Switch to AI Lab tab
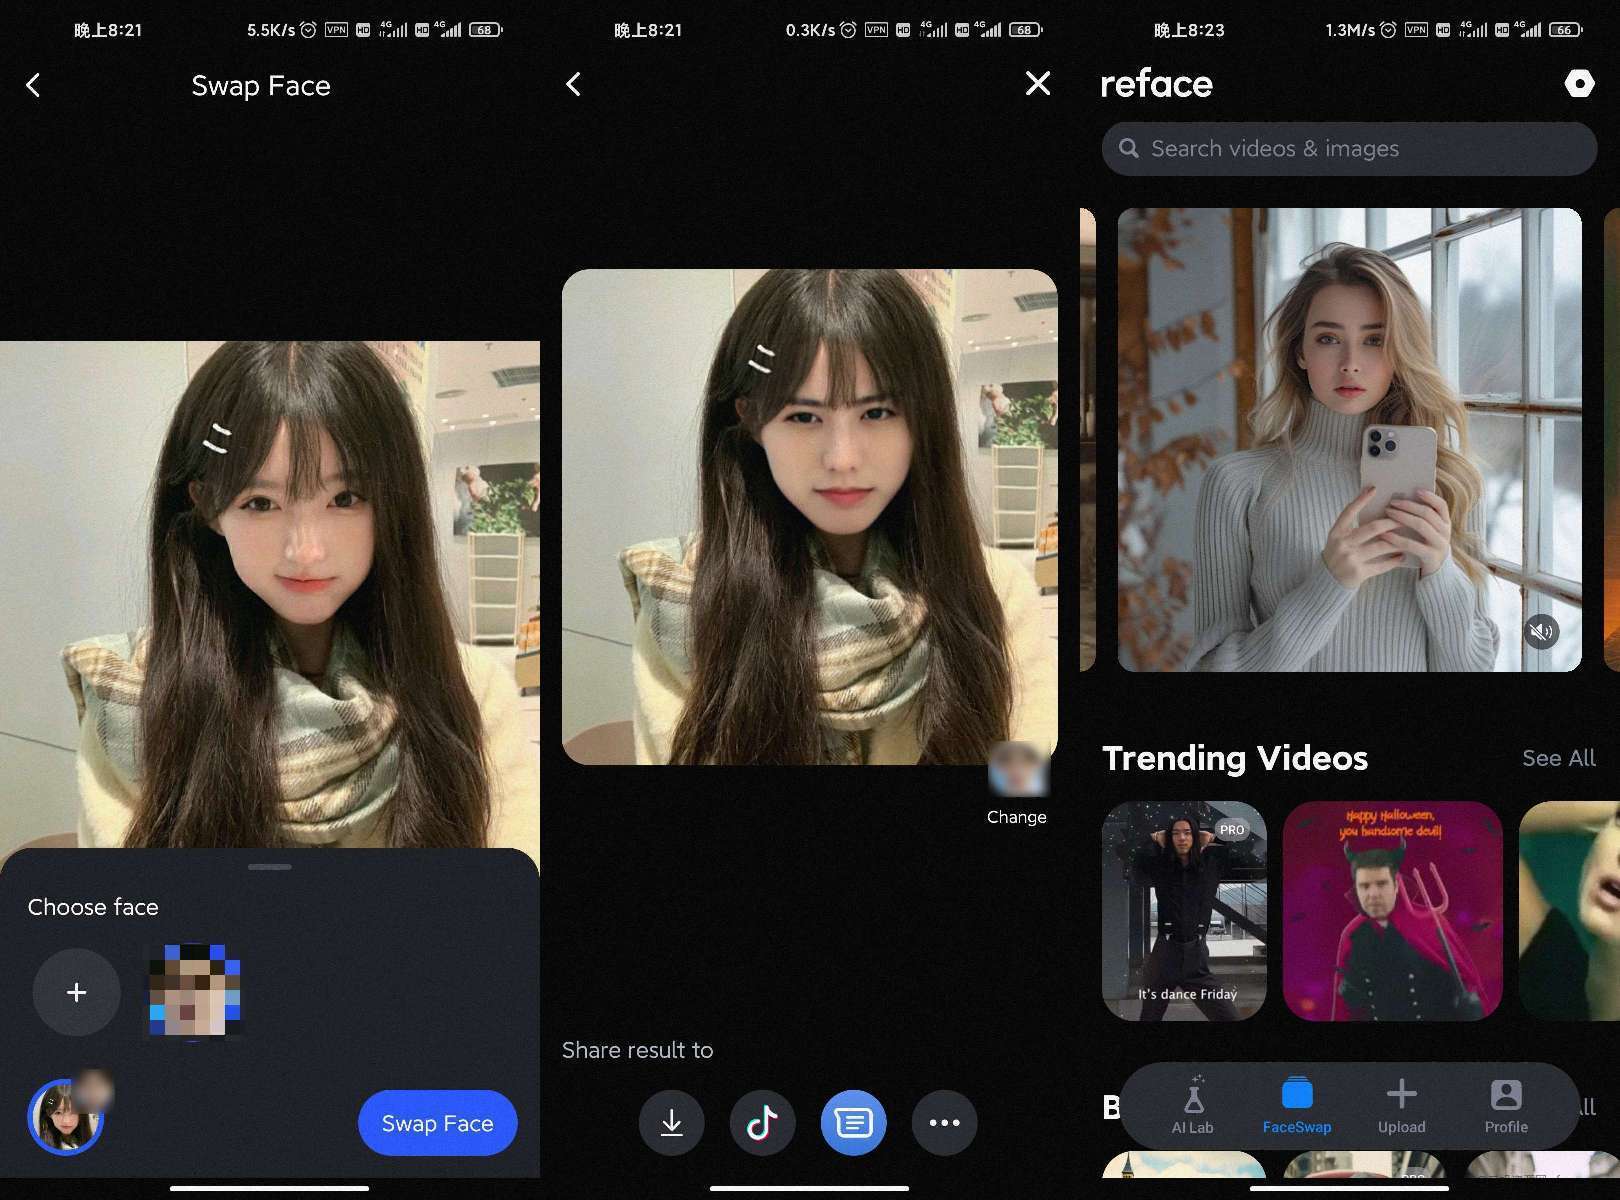This screenshot has height=1200, width=1620. click(1193, 1105)
